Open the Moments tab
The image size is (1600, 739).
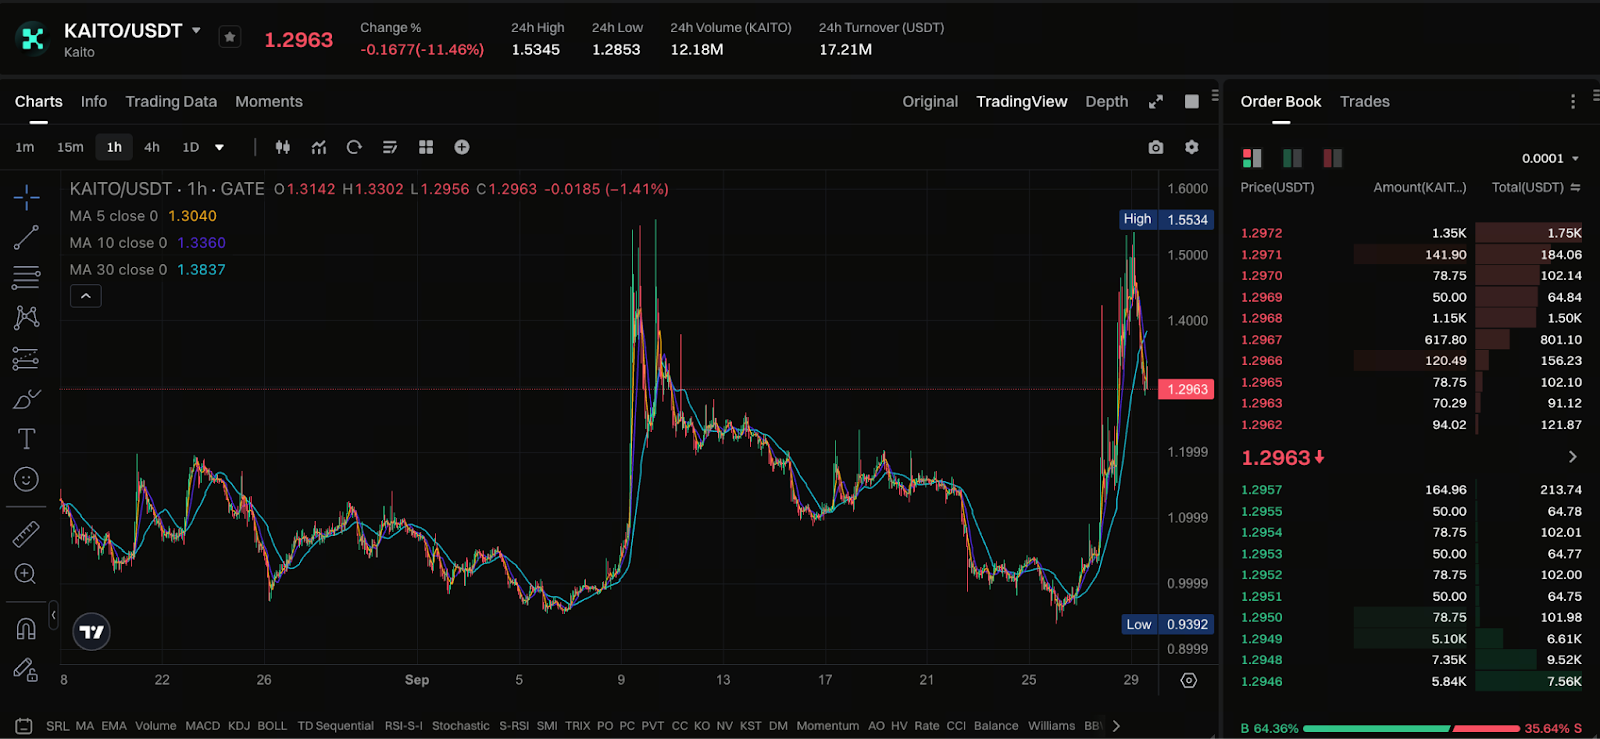269,102
